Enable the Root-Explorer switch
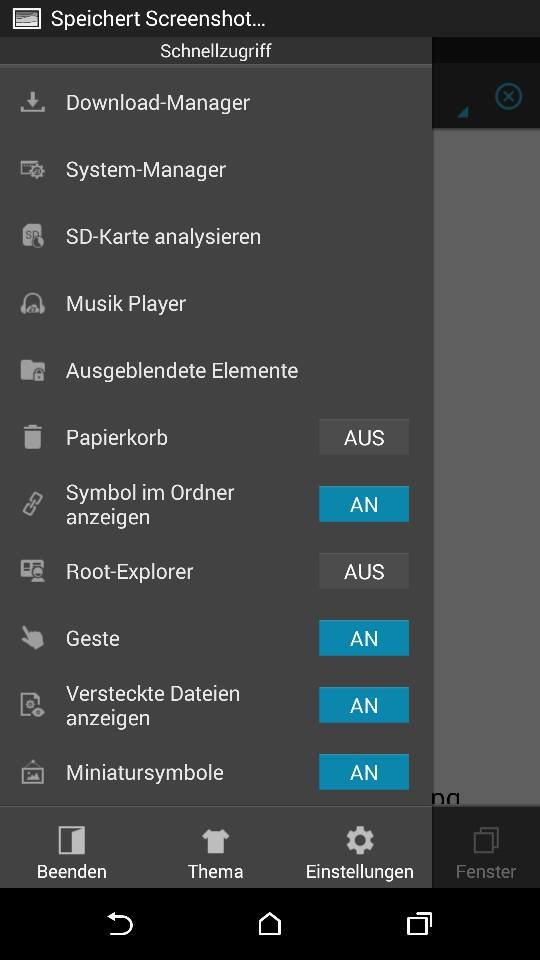This screenshot has height=960, width=540. point(364,571)
